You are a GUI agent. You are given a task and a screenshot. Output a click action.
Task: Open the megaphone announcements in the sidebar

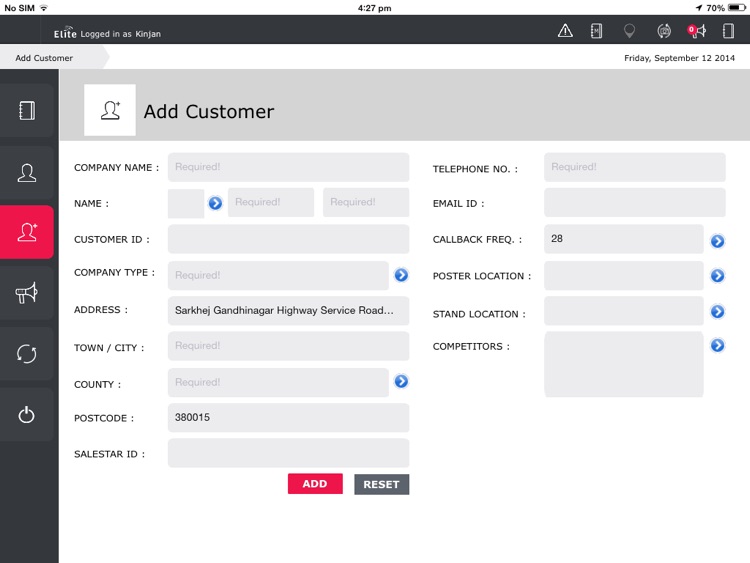tap(27, 293)
